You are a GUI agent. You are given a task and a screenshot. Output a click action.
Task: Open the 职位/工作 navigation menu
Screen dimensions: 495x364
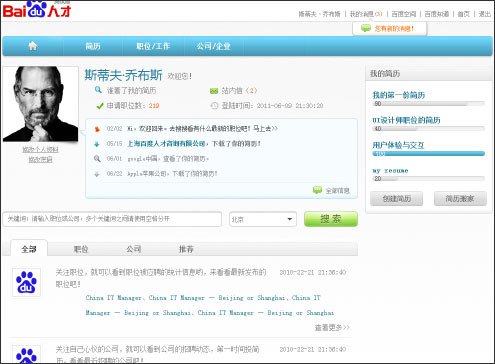click(153, 46)
